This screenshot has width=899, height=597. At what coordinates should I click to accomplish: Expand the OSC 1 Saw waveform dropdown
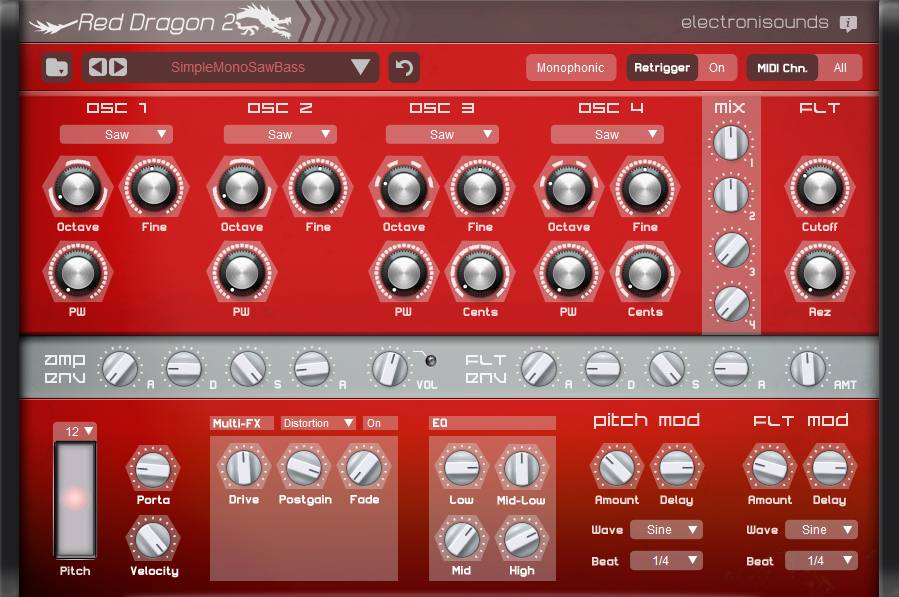click(116, 134)
